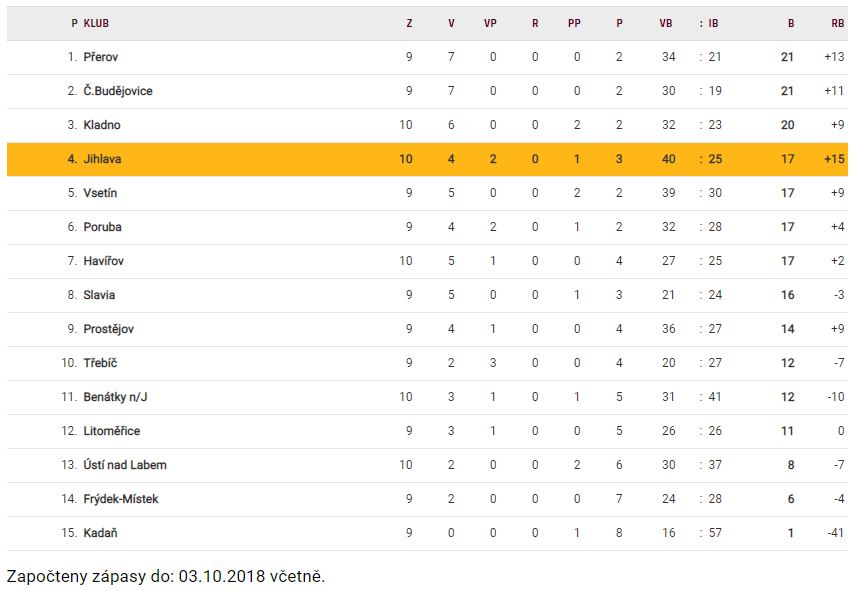
Task: Select Ústí nad Labem team
Action: (x=125, y=465)
